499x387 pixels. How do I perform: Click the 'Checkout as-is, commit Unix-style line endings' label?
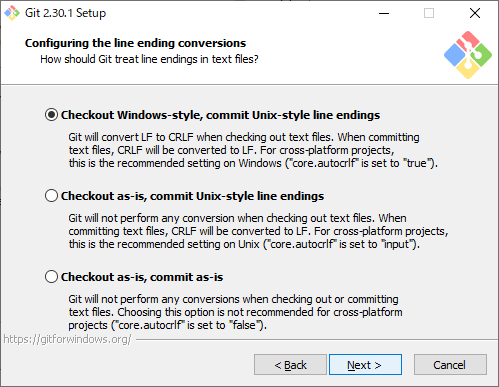coord(192,196)
